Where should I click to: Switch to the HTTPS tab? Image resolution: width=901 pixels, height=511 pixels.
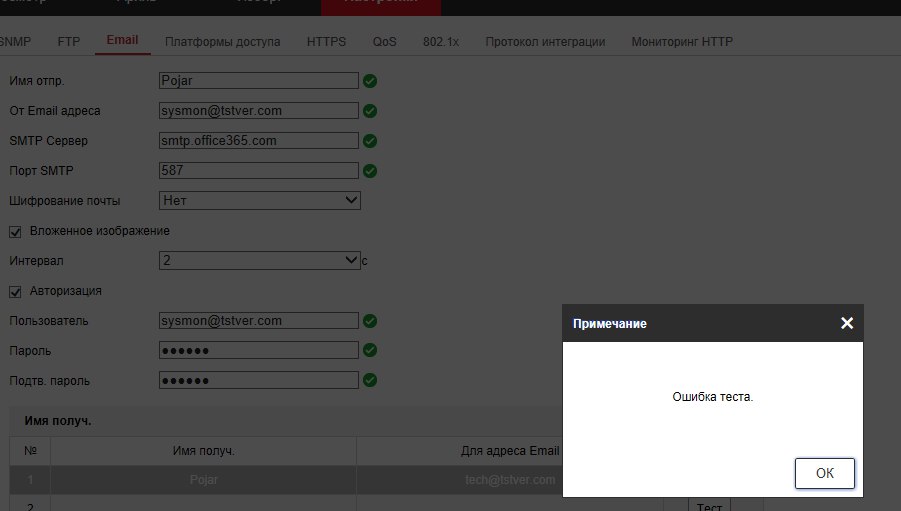(x=326, y=41)
